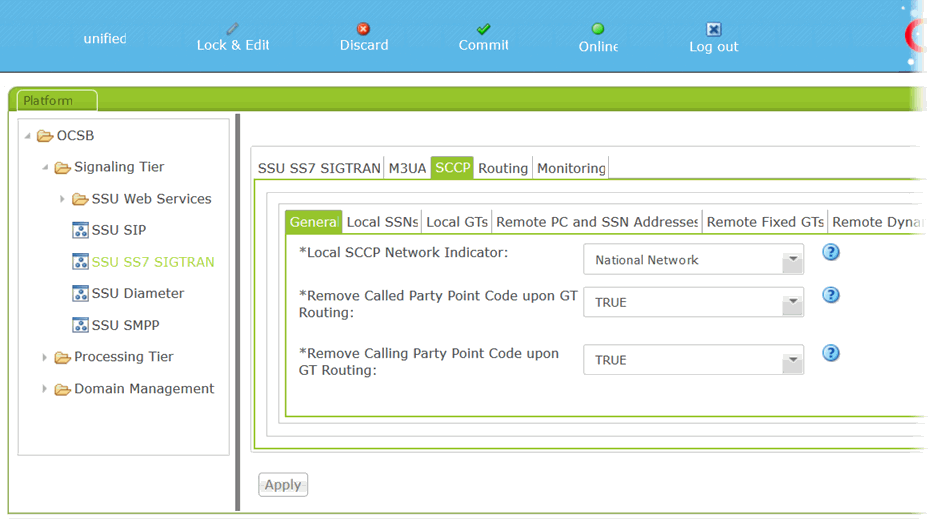Select the OCSB root tree label

pos(75,136)
